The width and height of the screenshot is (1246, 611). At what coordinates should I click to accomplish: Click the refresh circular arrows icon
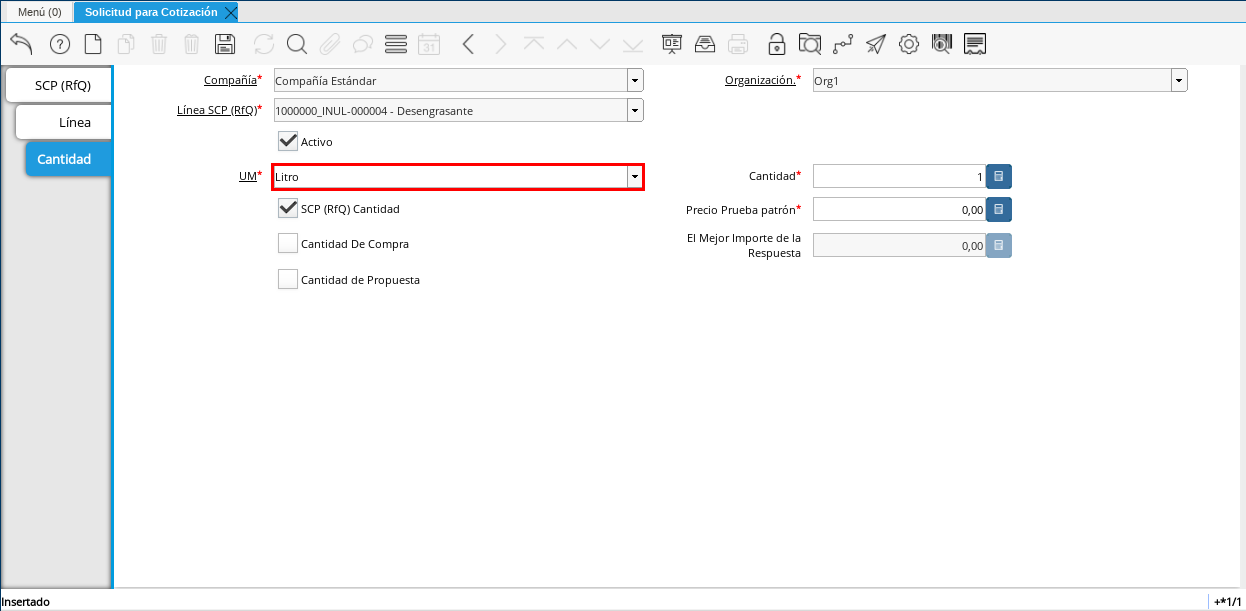point(264,44)
